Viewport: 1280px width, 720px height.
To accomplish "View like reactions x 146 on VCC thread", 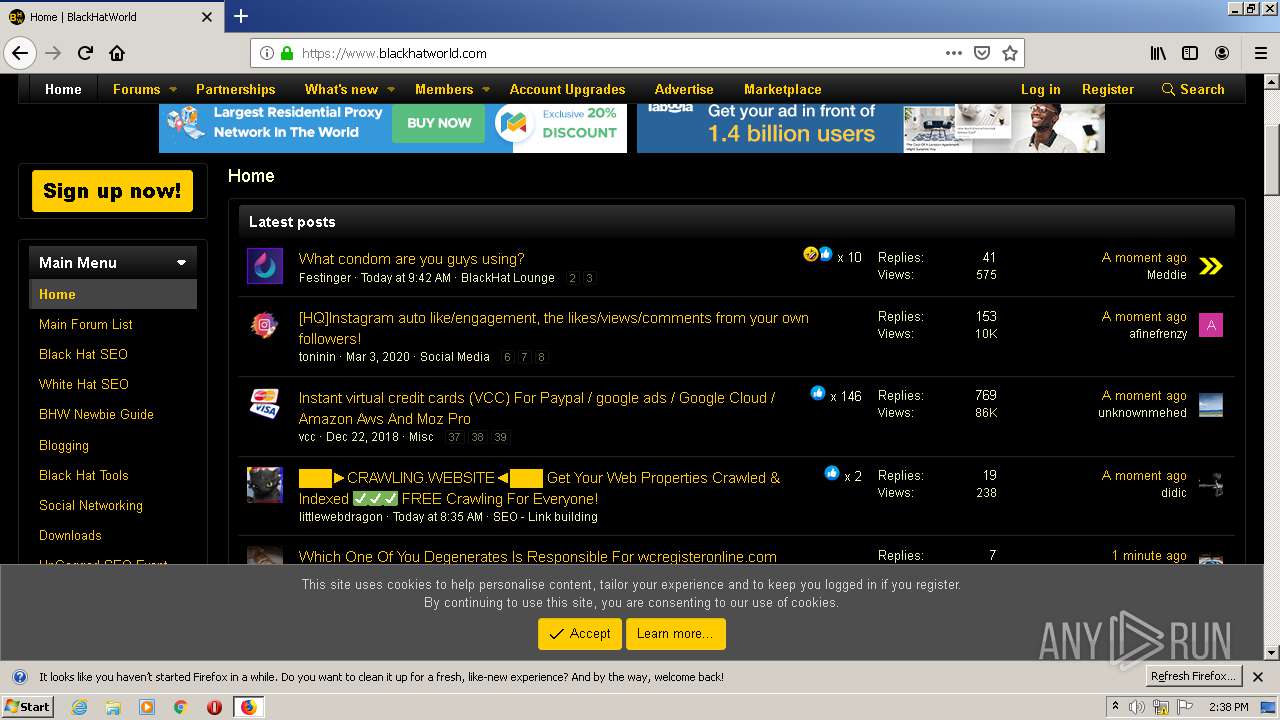I will 836,395.
